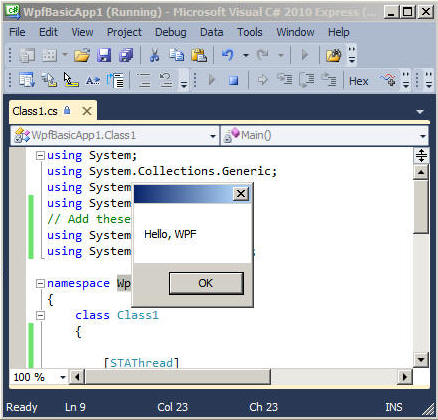
Task: Click the Continue play icon on the debug toolbar
Action: point(211,80)
